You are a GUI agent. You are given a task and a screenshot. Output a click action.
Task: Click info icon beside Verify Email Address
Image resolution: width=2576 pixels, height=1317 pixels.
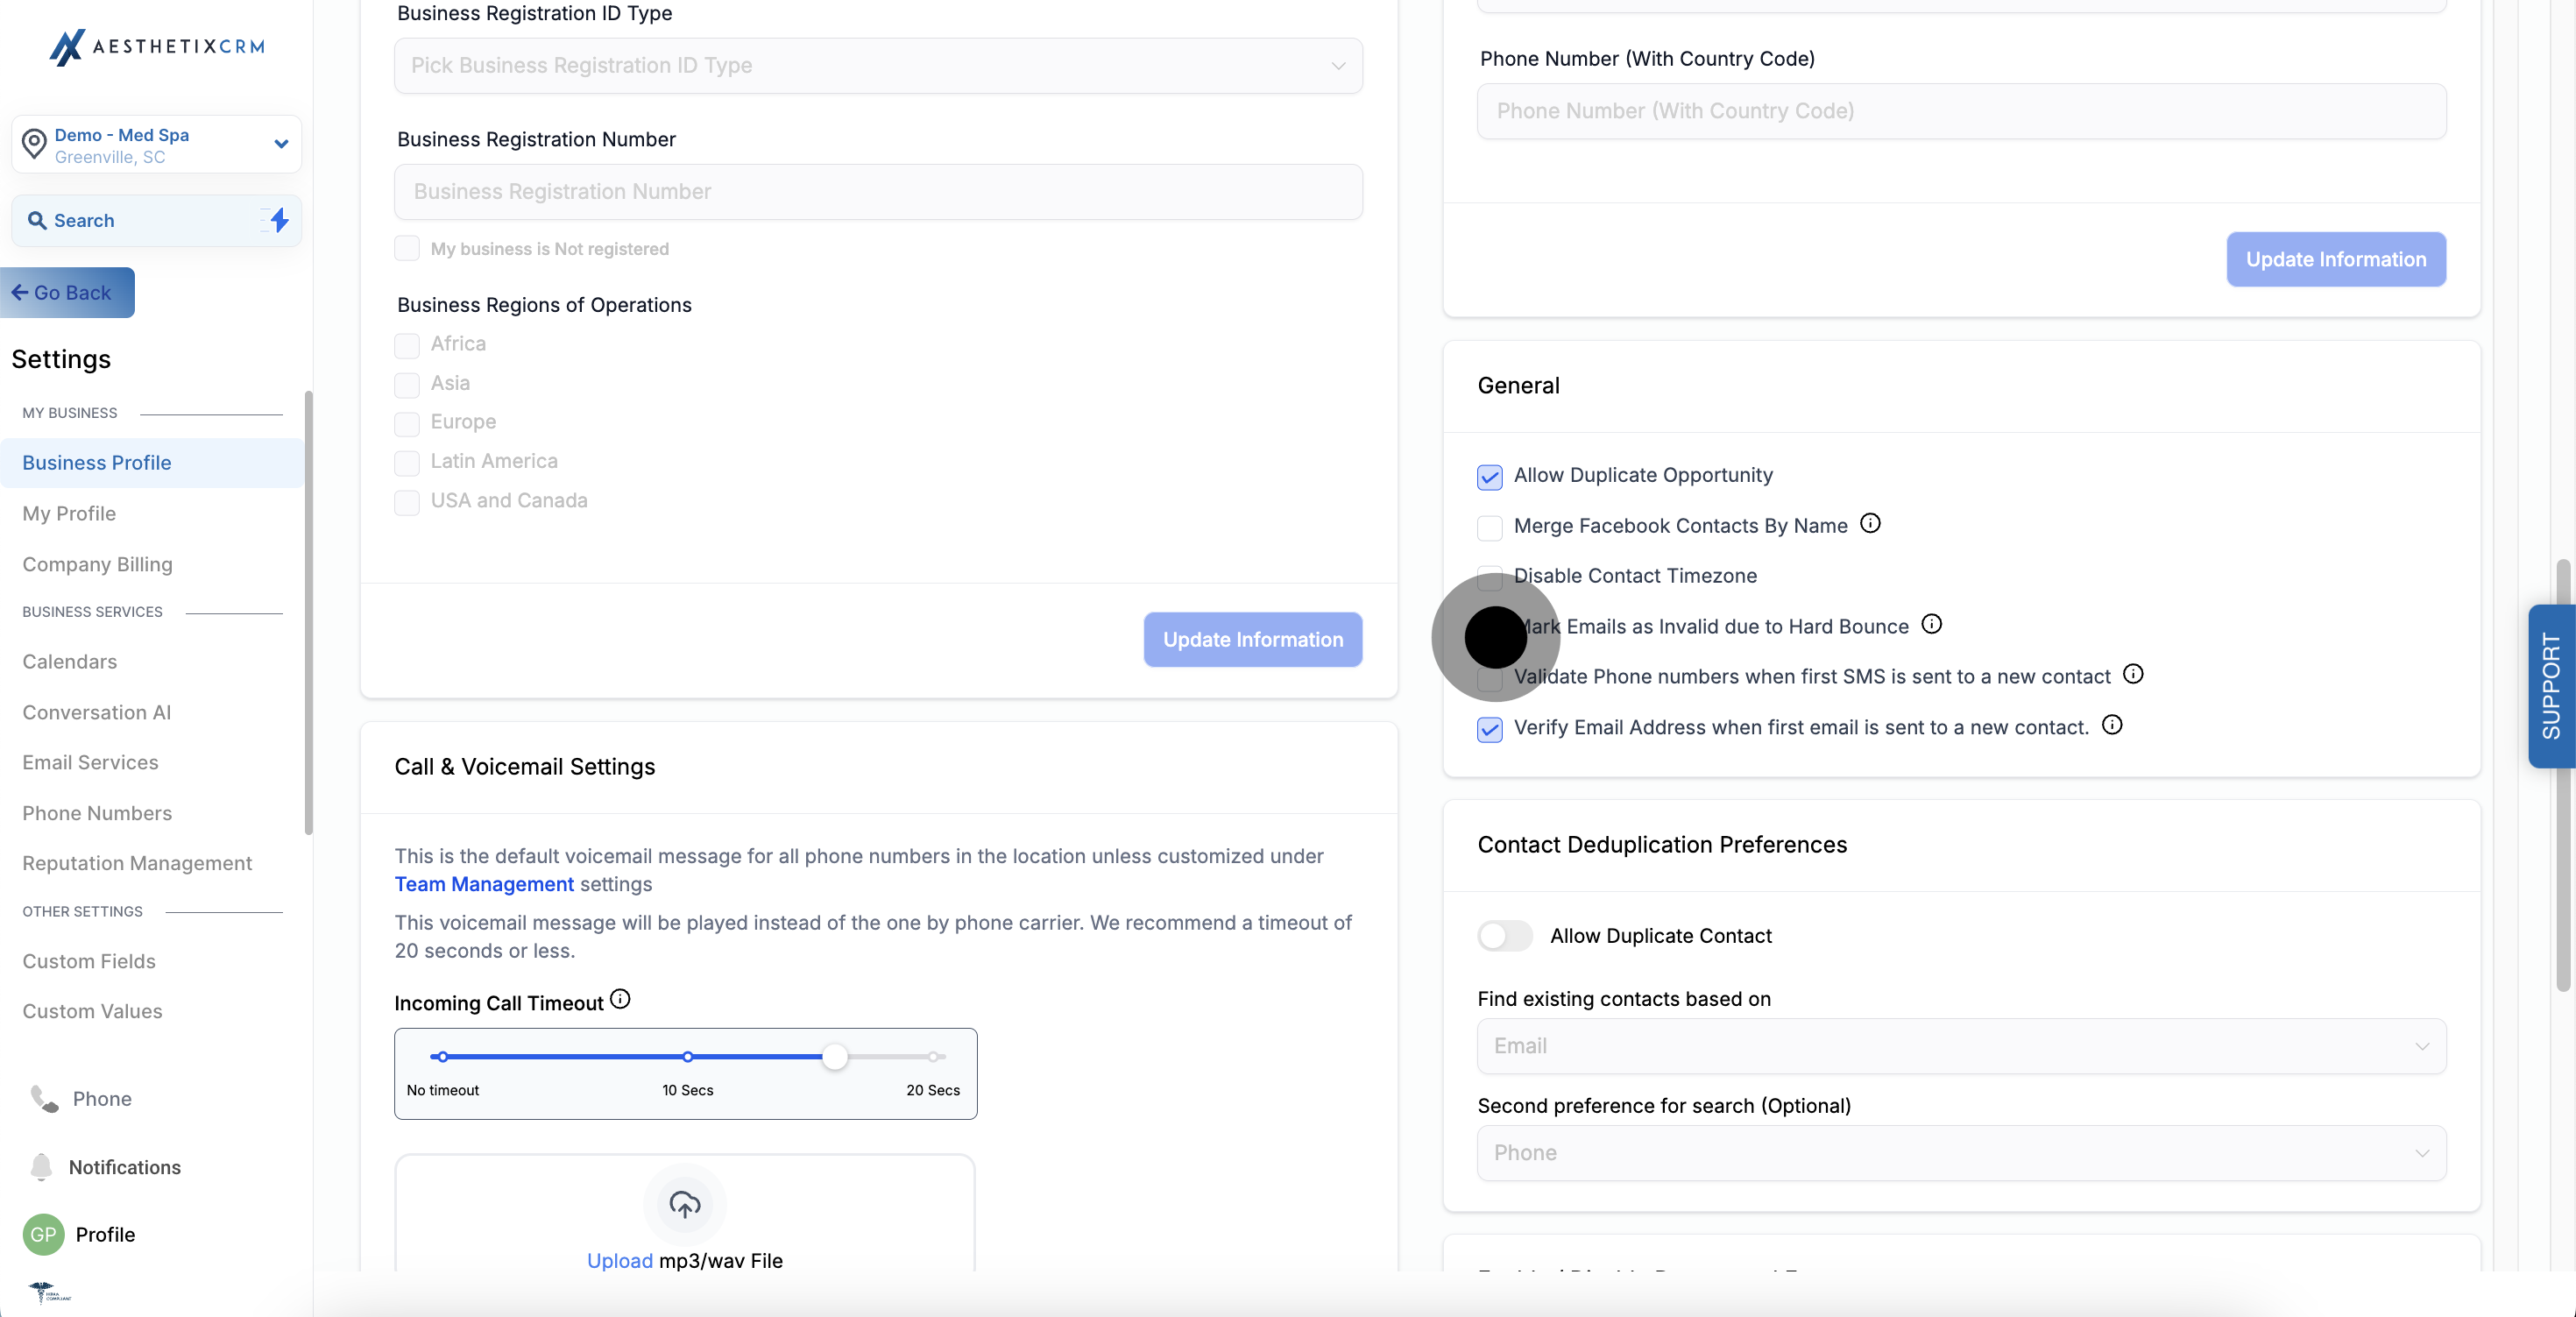[2112, 725]
